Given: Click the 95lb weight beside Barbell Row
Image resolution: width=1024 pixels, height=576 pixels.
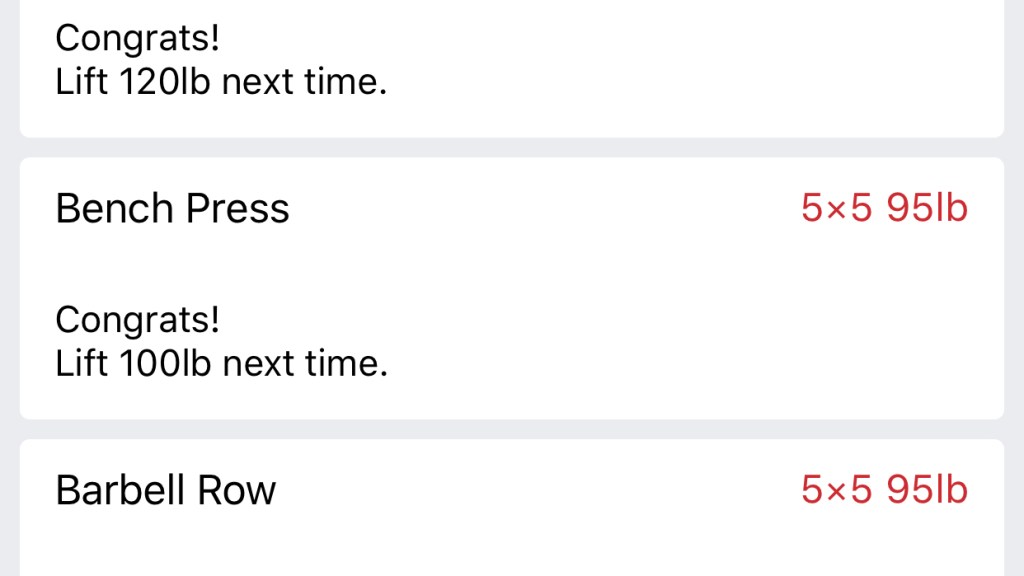Looking at the screenshot, I should click(928, 490).
